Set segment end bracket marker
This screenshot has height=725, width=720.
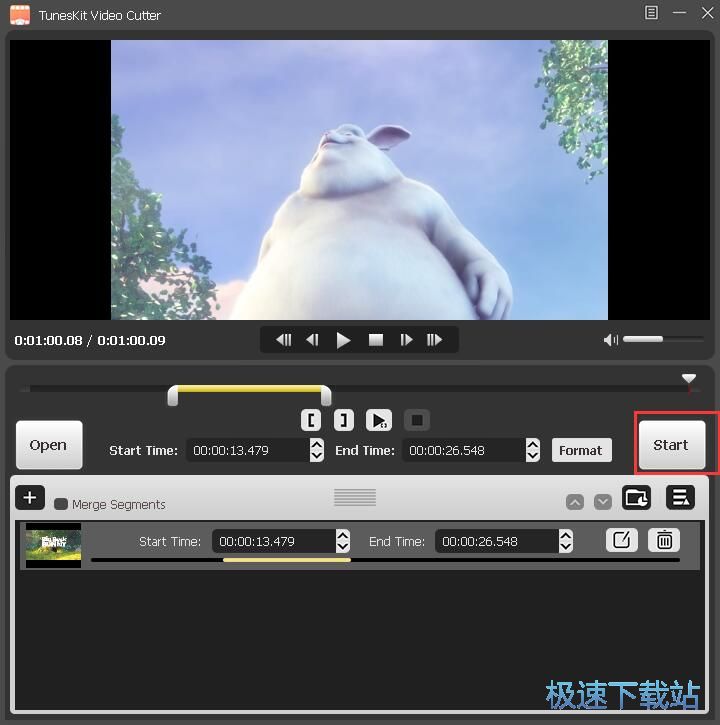(344, 420)
